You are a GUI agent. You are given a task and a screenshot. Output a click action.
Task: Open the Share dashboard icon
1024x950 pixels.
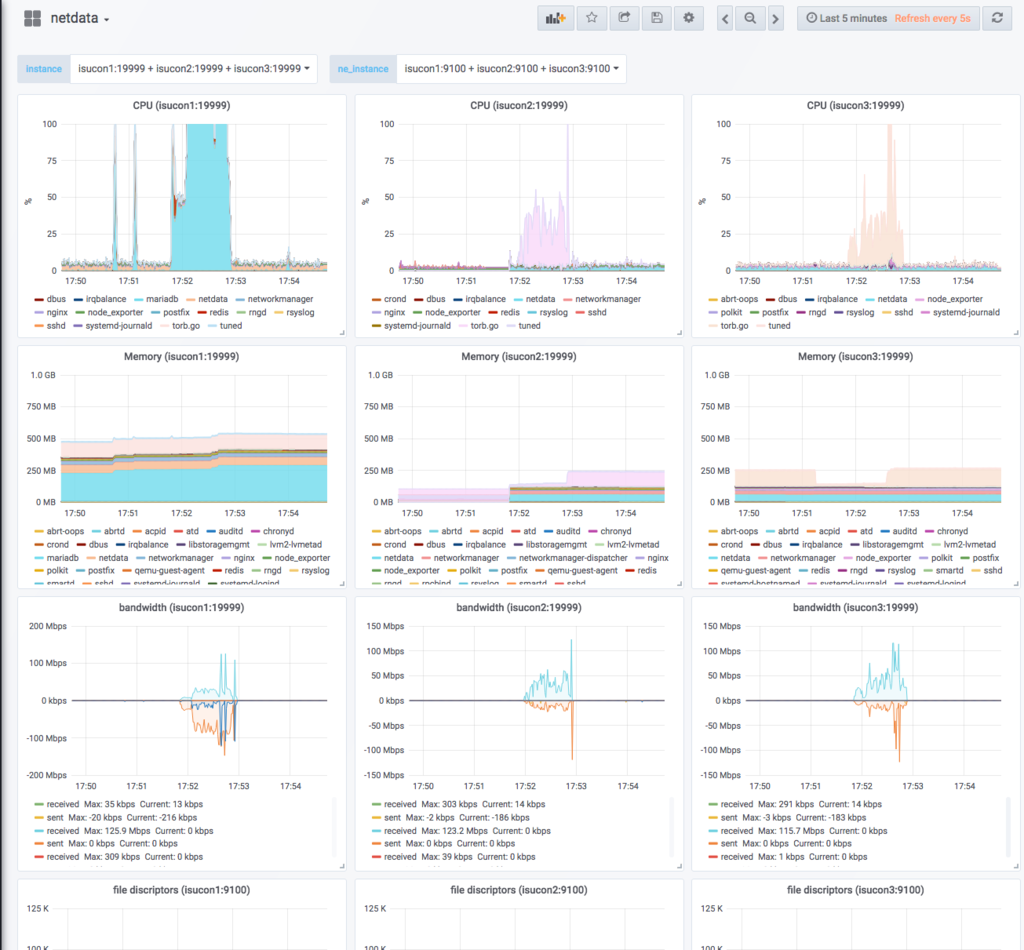624,18
